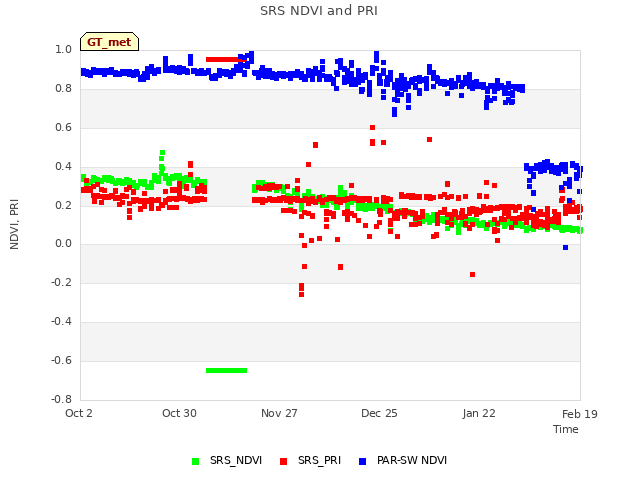Click the Jan 22 axis label

click(479, 413)
